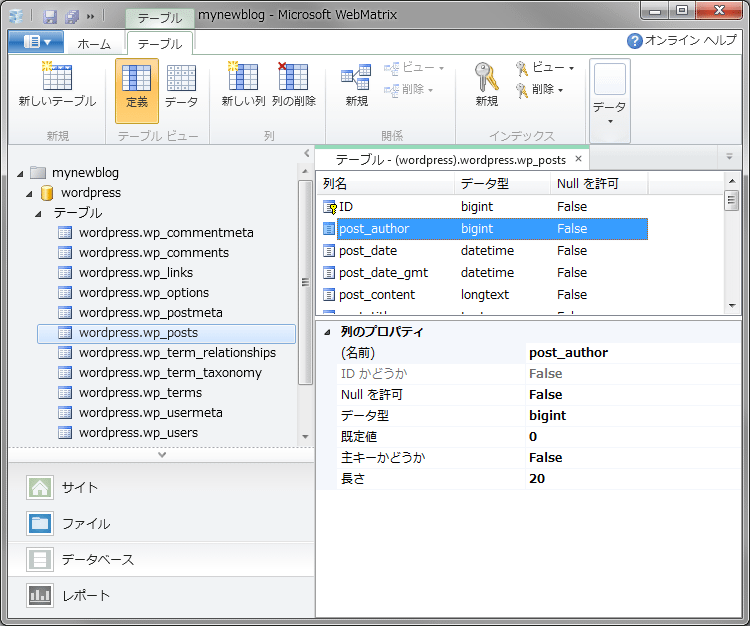Open the relationship View (ビュー) dropdown
The image size is (750, 626).
pos(414,68)
